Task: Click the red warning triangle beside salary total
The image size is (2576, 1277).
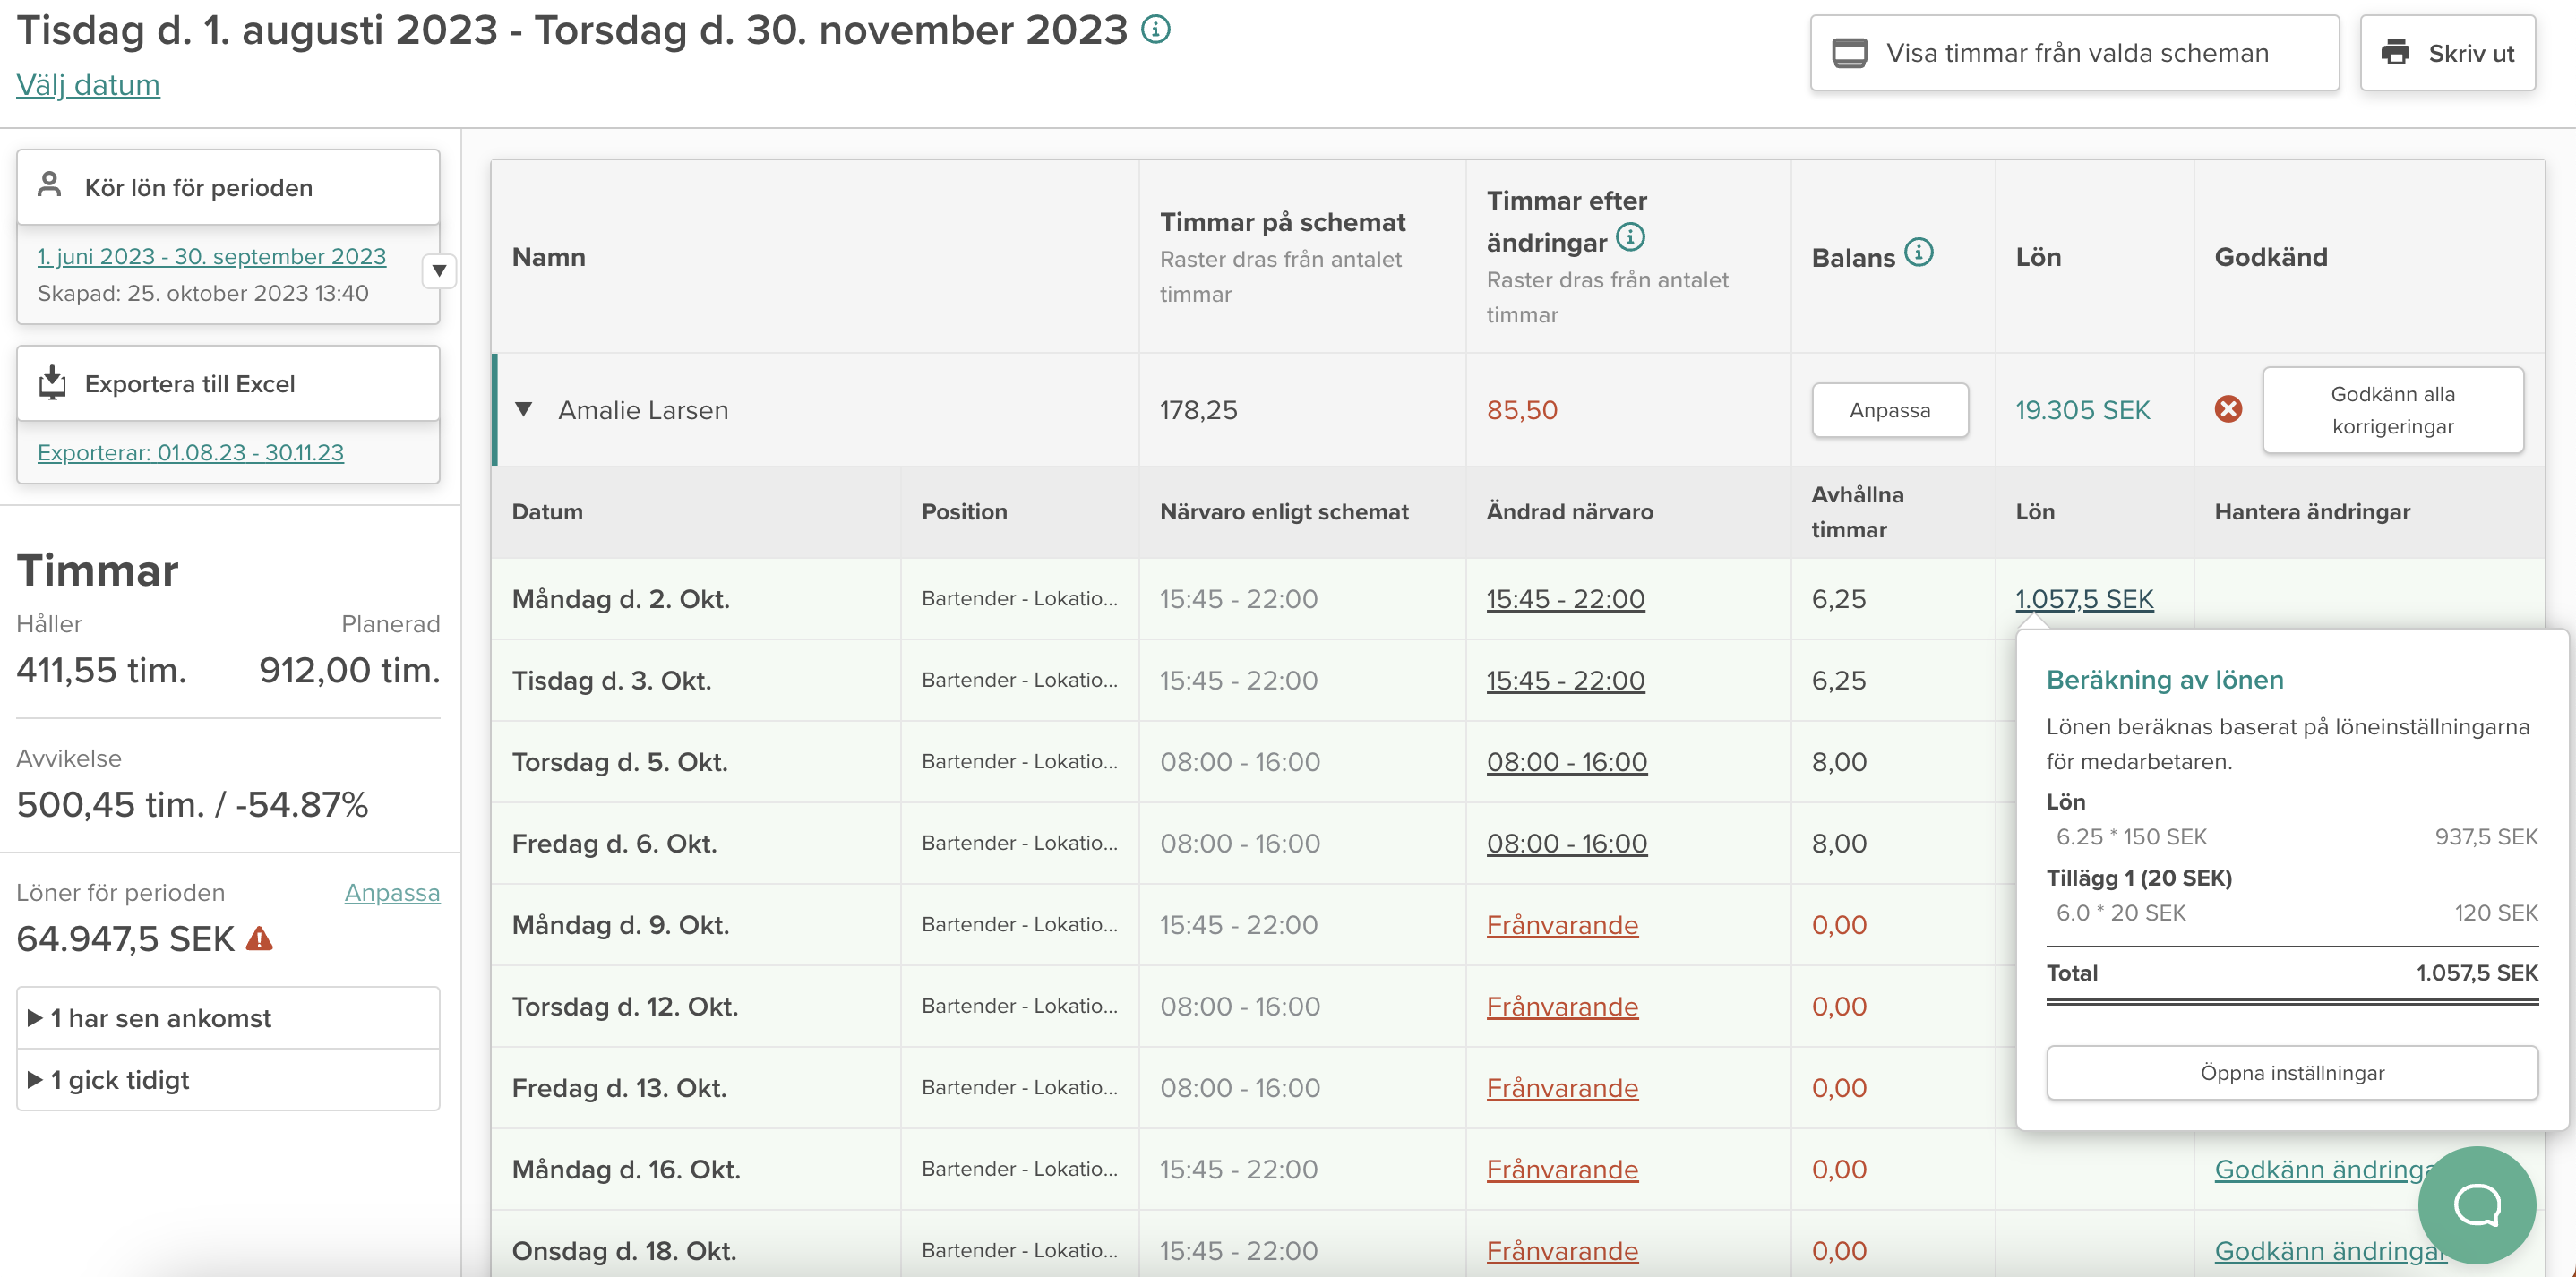Action: tap(260, 939)
